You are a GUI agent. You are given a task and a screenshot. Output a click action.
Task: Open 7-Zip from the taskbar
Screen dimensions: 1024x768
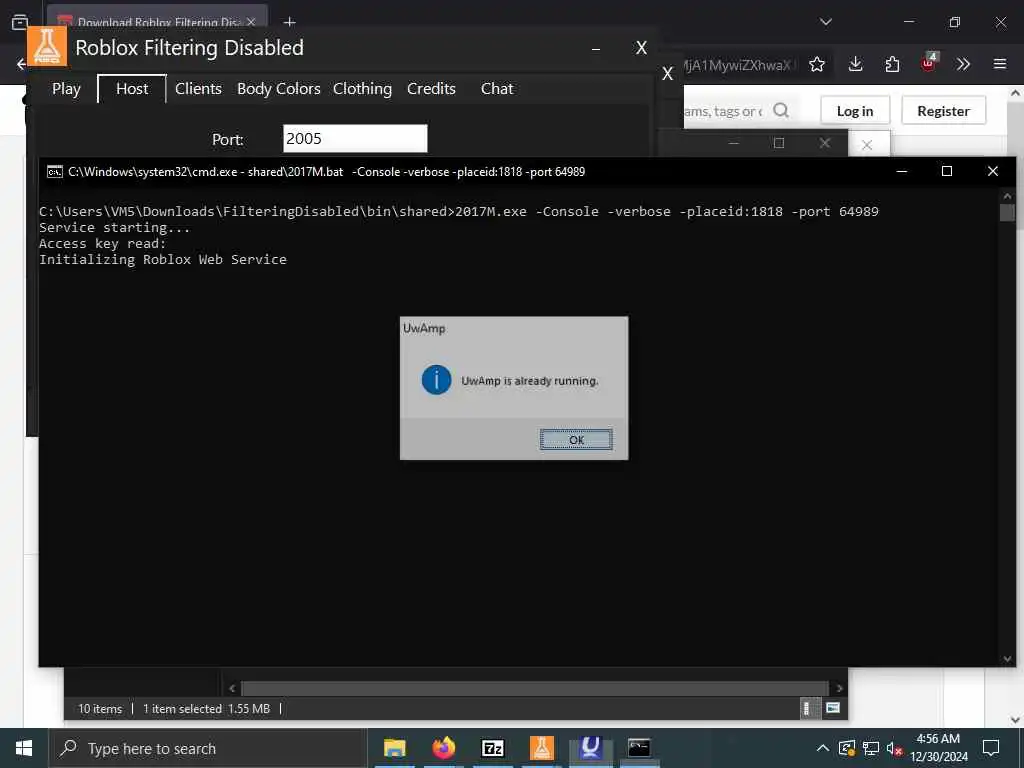pos(493,748)
